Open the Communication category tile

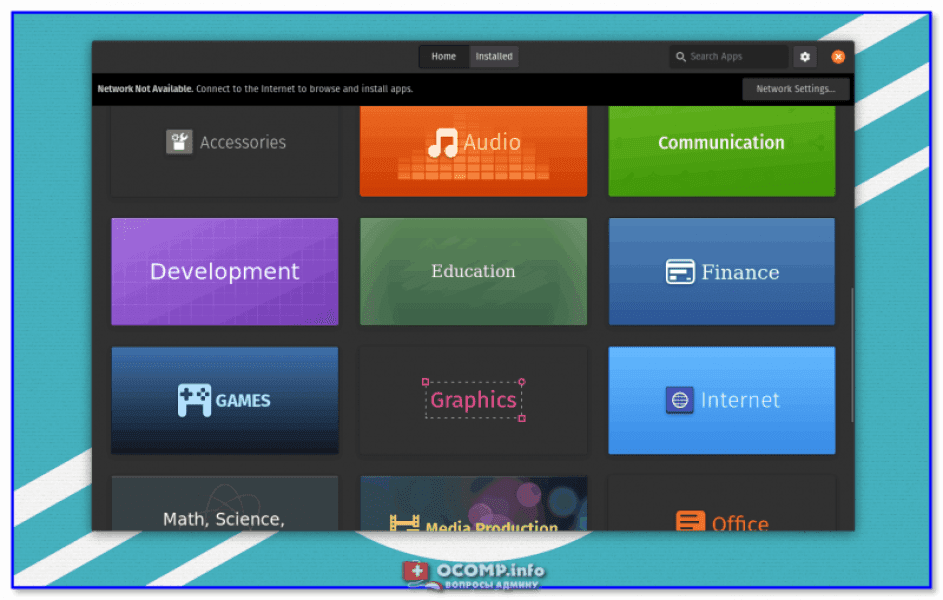point(721,150)
